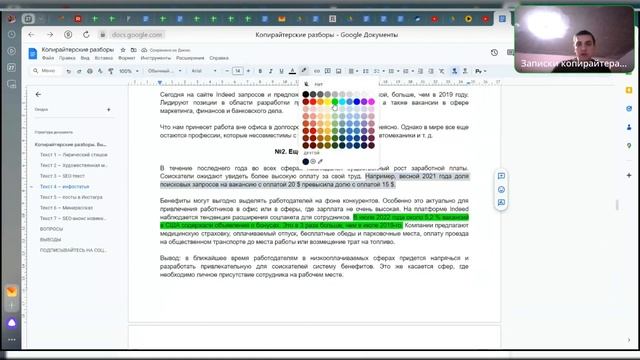Image resolution: width=640 pixels, height=360 pixels.
Task: Open the Arial font dropdown
Action: (x=204, y=71)
